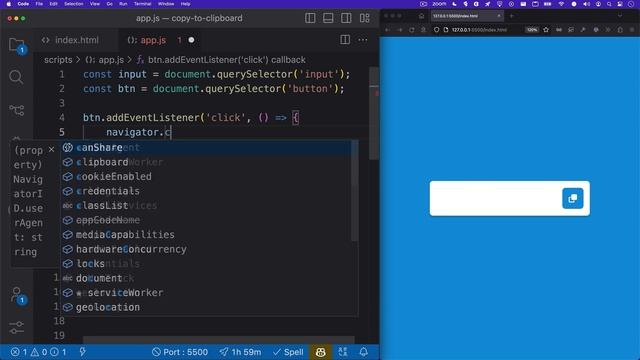Viewport: 640px width, 360px height.
Task: Open Source Control view in activity bar
Action: pos(16,110)
